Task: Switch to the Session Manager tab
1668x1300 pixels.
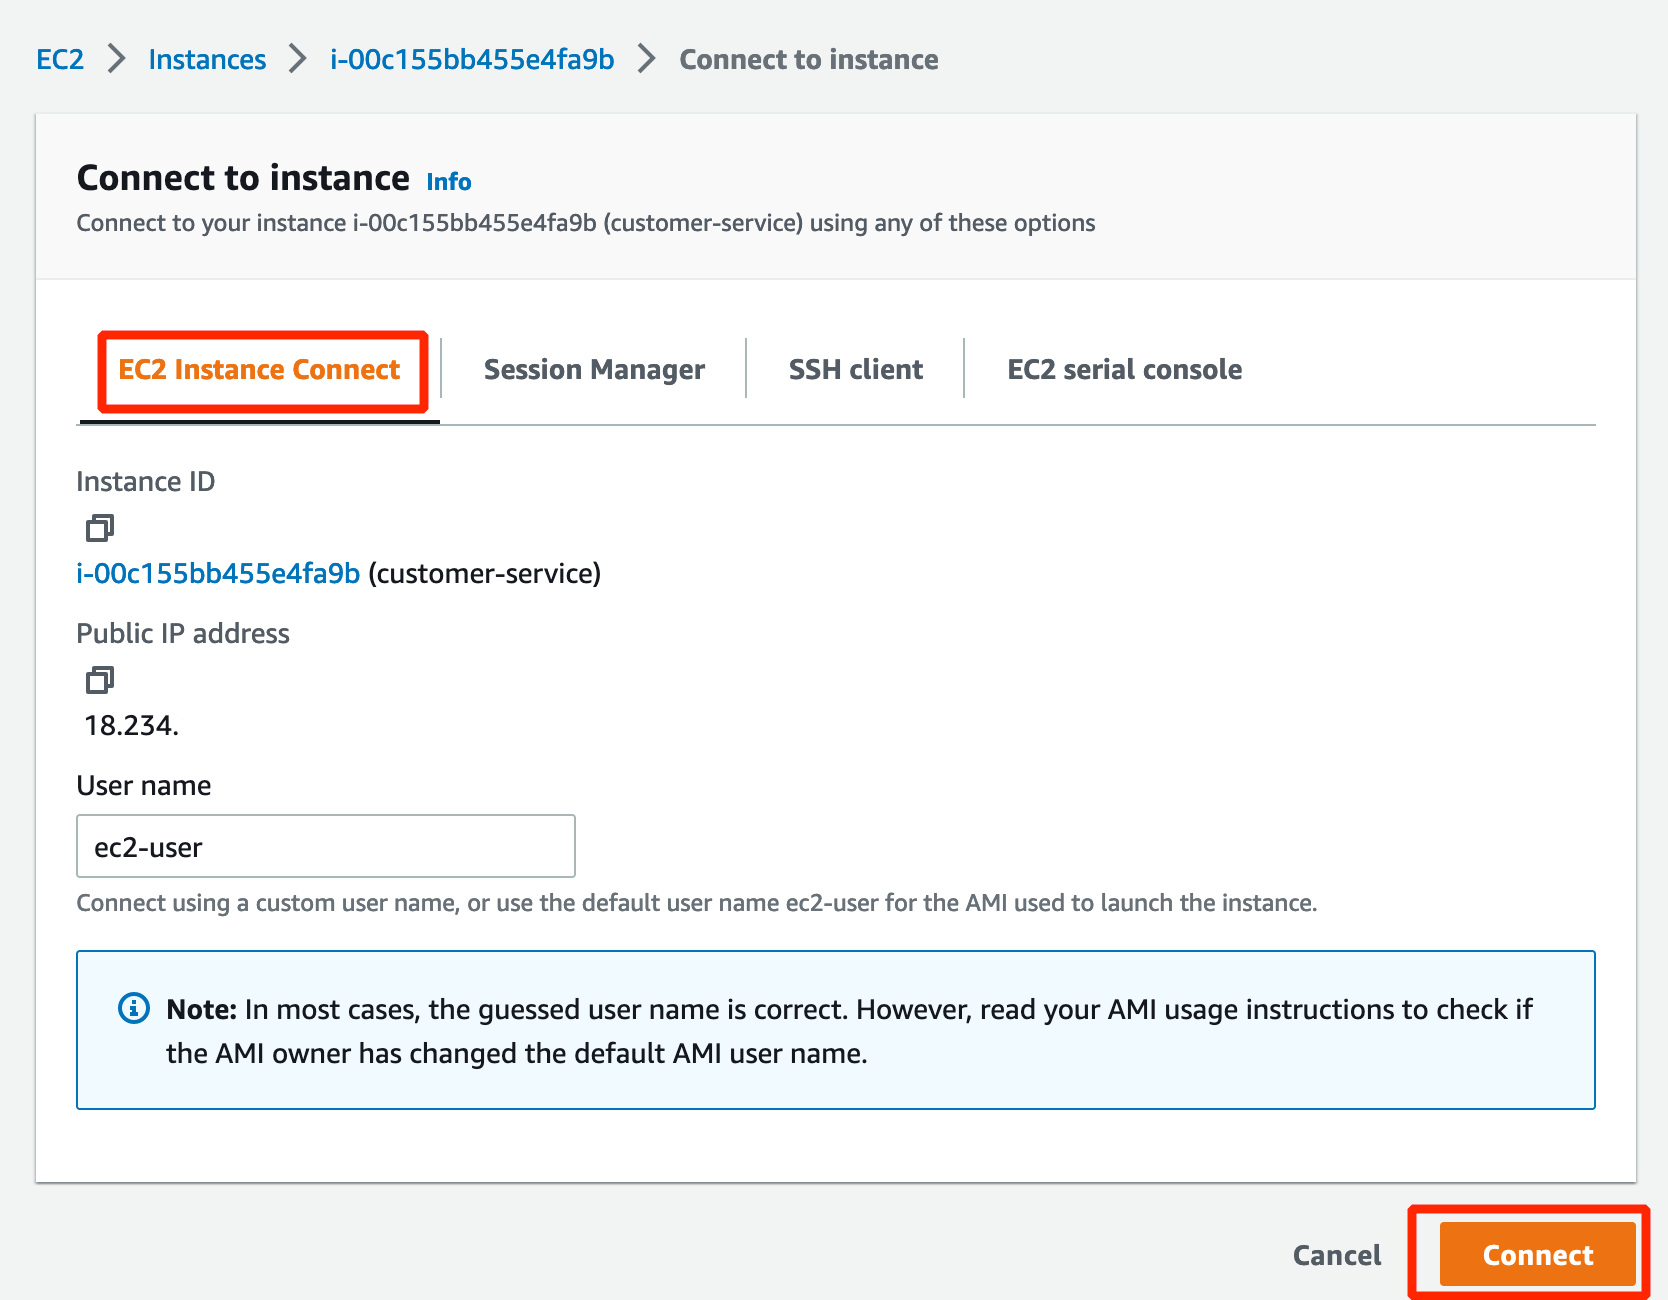Action: point(594,370)
